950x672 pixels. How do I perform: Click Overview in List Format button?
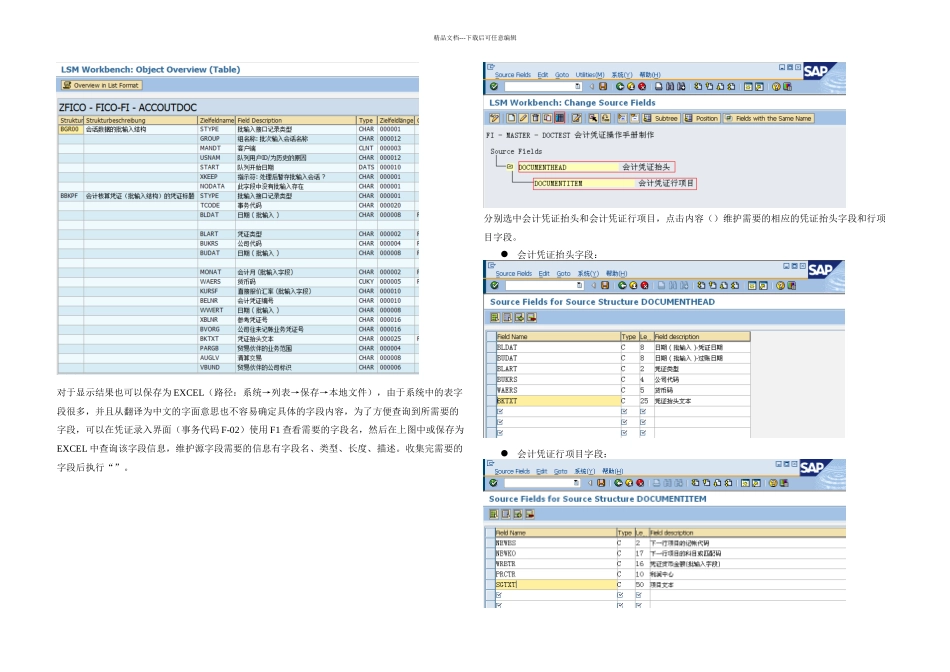[101, 85]
